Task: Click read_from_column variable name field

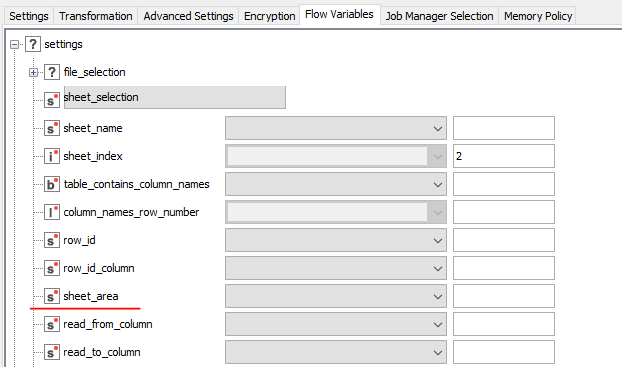Action: click(x=504, y=324)
